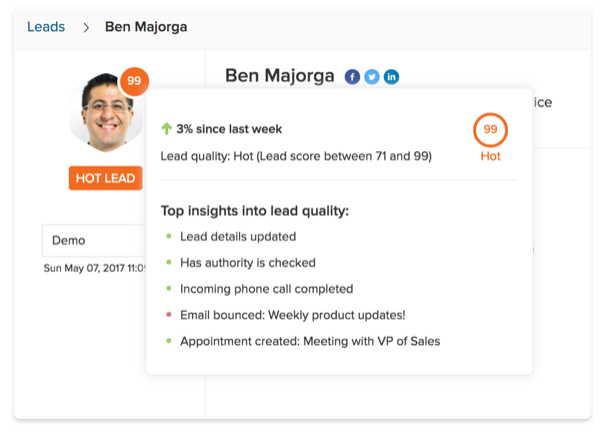
Task: Select the Has authority is checked insight
Action: (248, 263)
